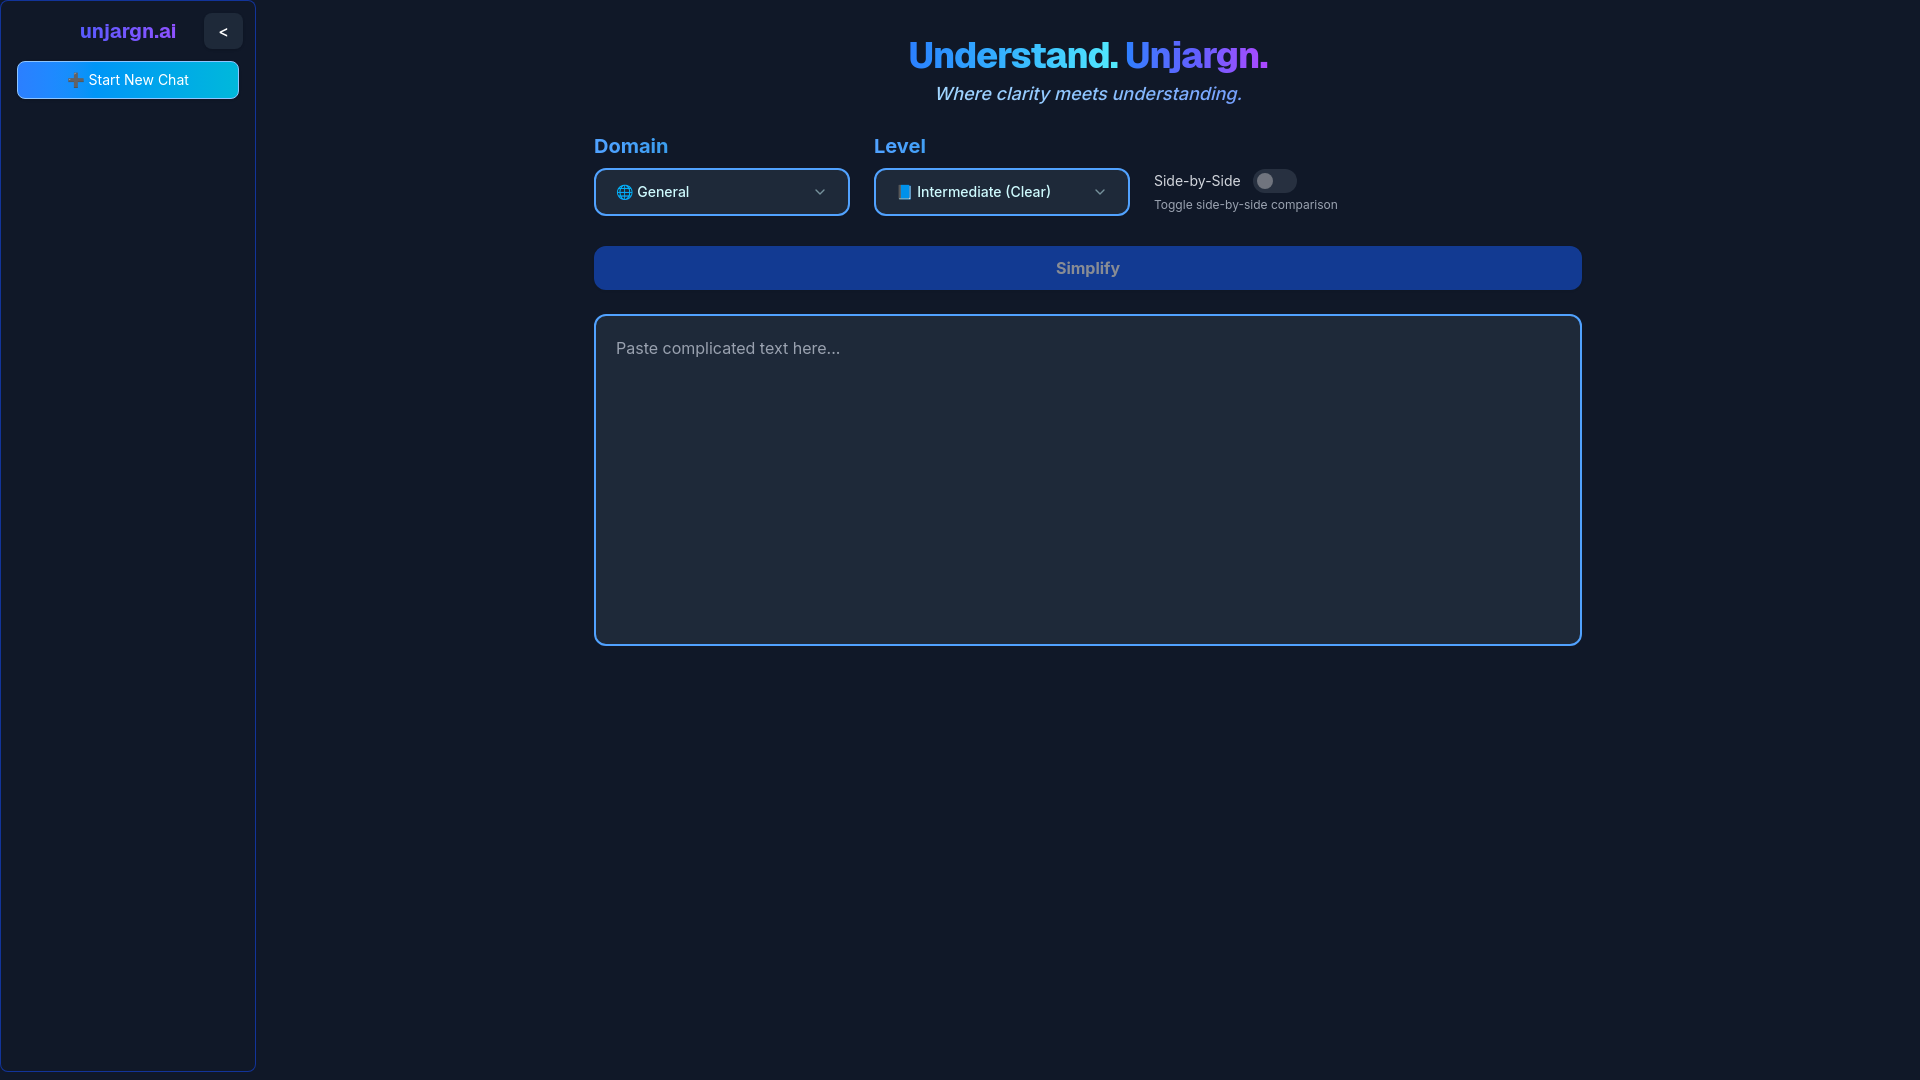Screen dimensions: 1920x1080
Task: Click the 'Understand. Unjargn.' heading
Action: (x=1087, y=55)
